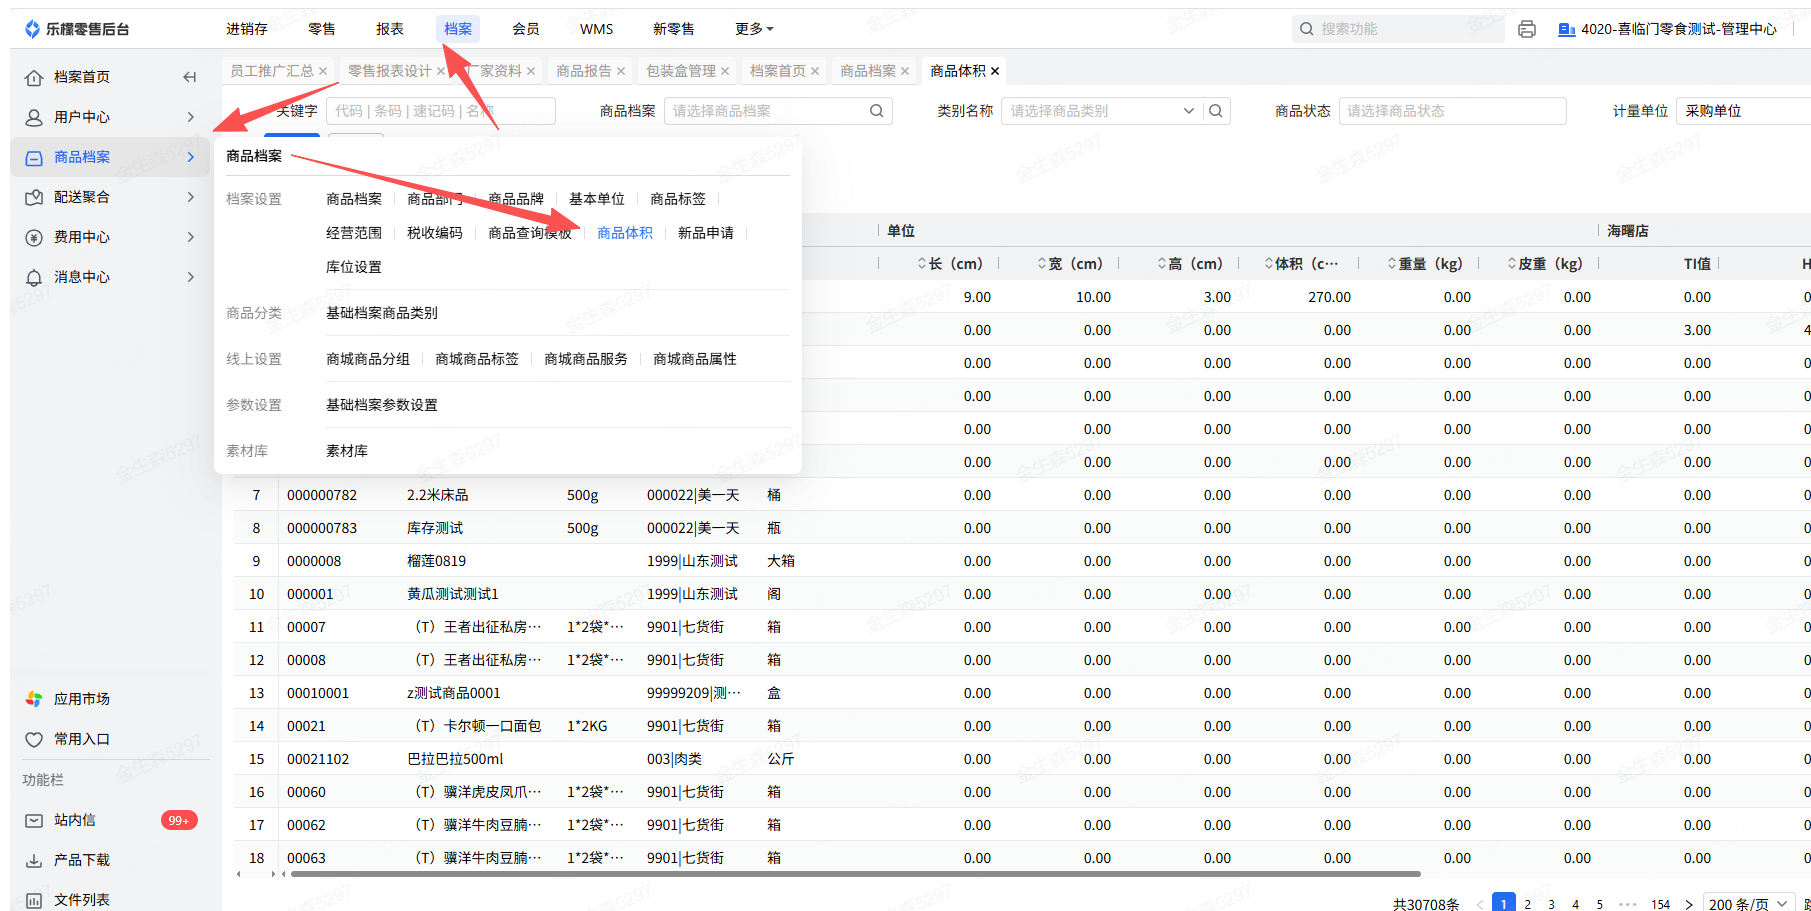Open 基础档案参数设置 in the popup menu
The width and height of the screenshot is (1811, 911).
coord(382,405)
